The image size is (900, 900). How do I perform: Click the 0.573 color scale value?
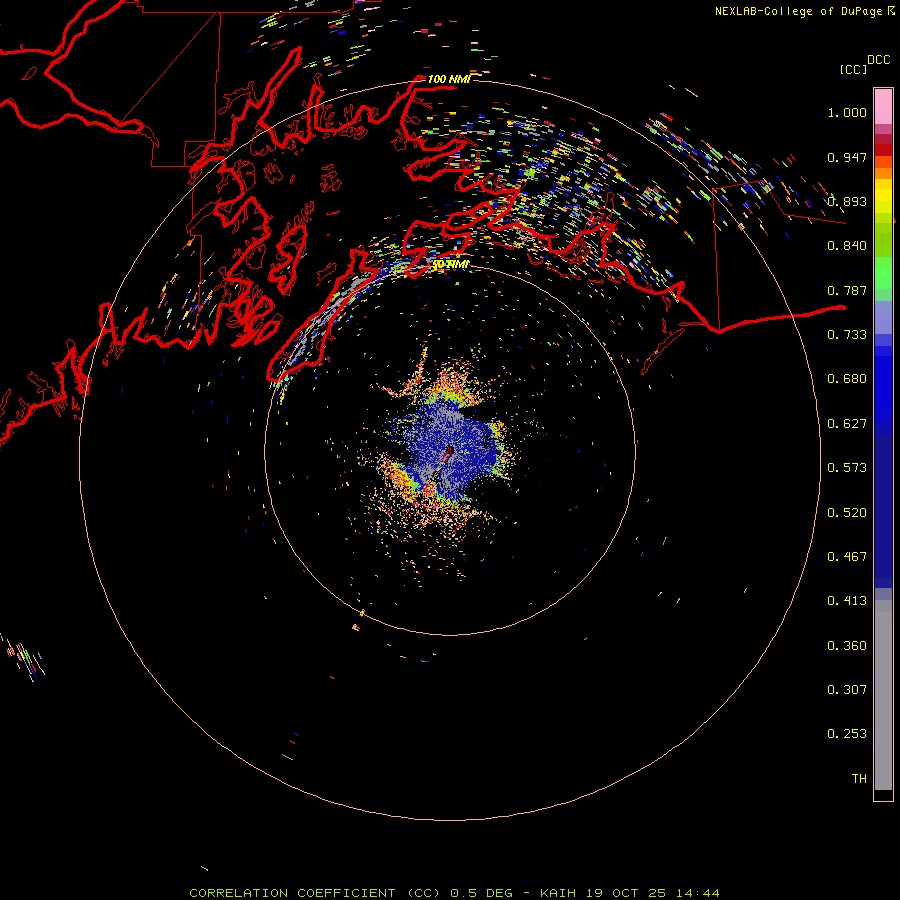click(847, 468)
